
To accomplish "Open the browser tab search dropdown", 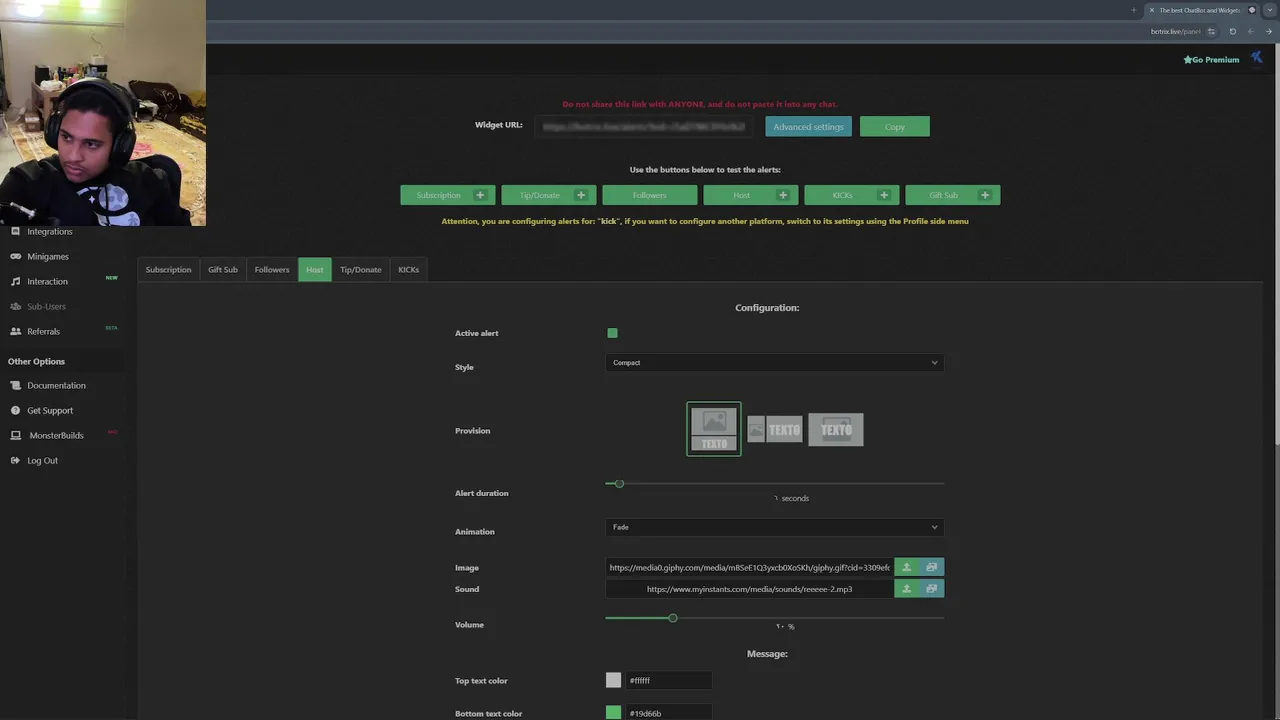I will 1270,10.
